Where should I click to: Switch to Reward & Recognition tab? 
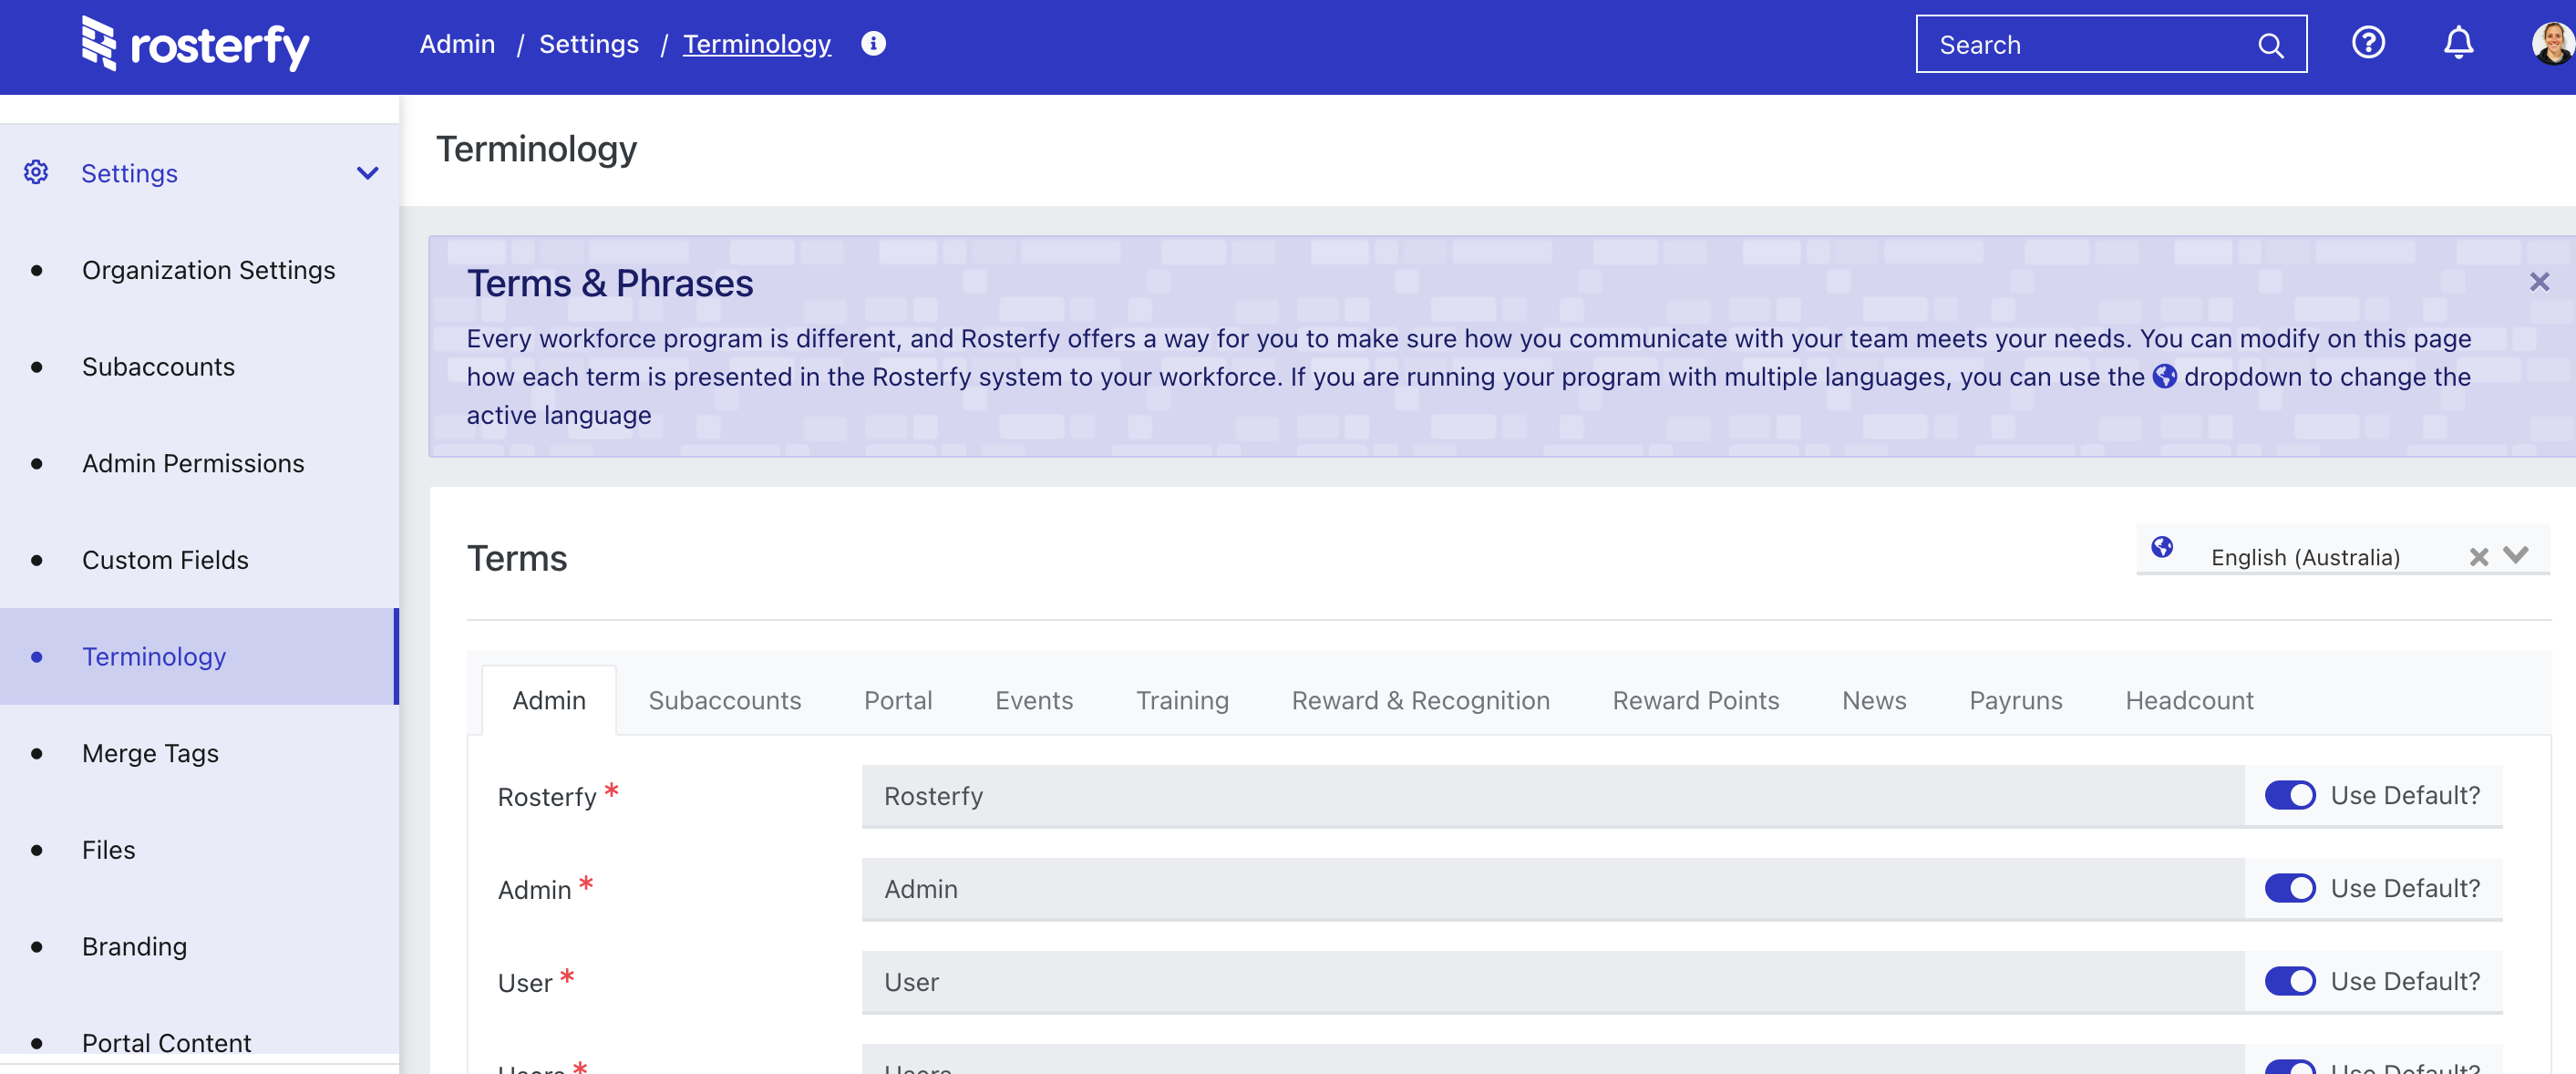point(1420,701)
